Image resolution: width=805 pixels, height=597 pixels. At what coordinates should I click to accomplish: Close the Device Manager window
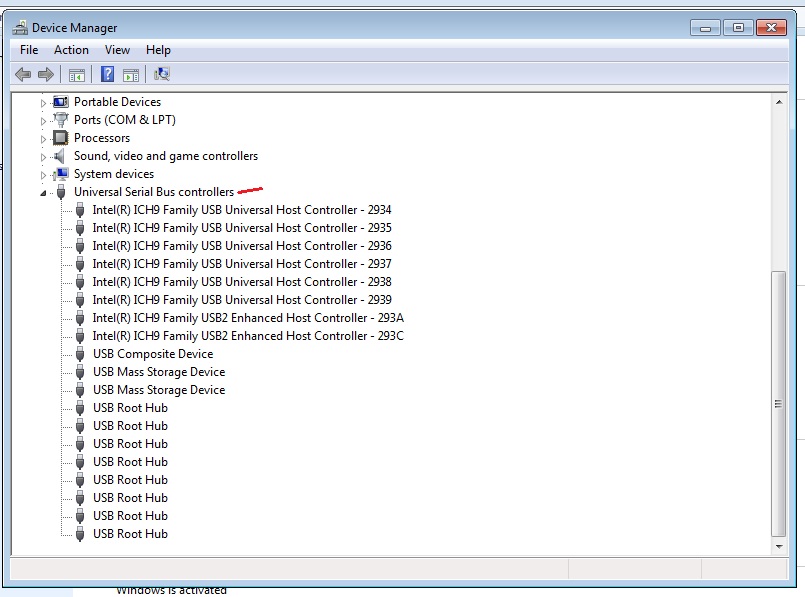772,28
